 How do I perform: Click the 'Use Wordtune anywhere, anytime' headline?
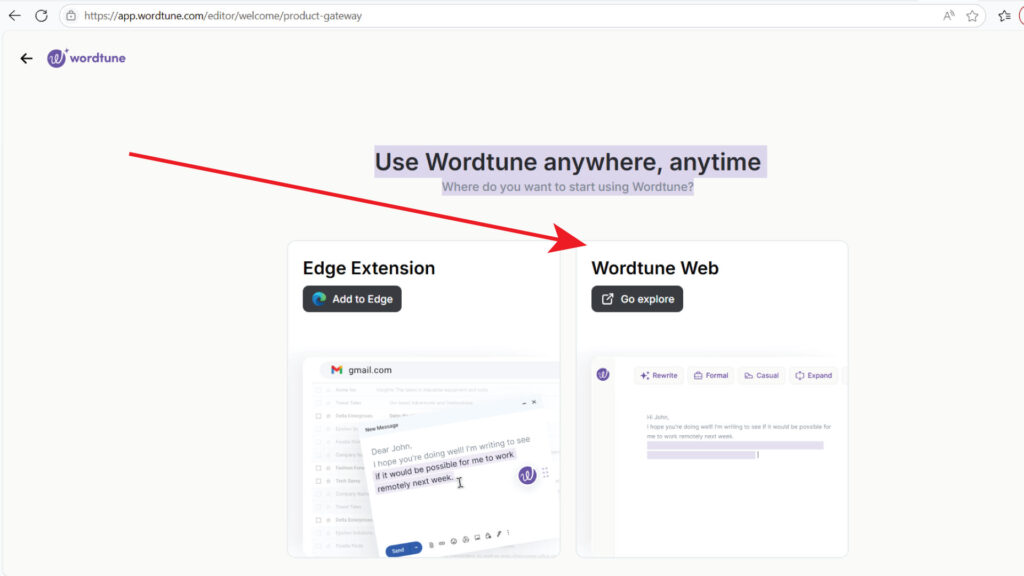pyautogui.click(x=568, y=162)
